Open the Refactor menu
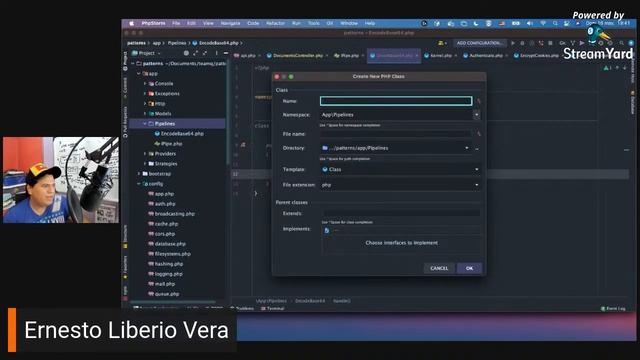640x360 pixels. point(276,23)
